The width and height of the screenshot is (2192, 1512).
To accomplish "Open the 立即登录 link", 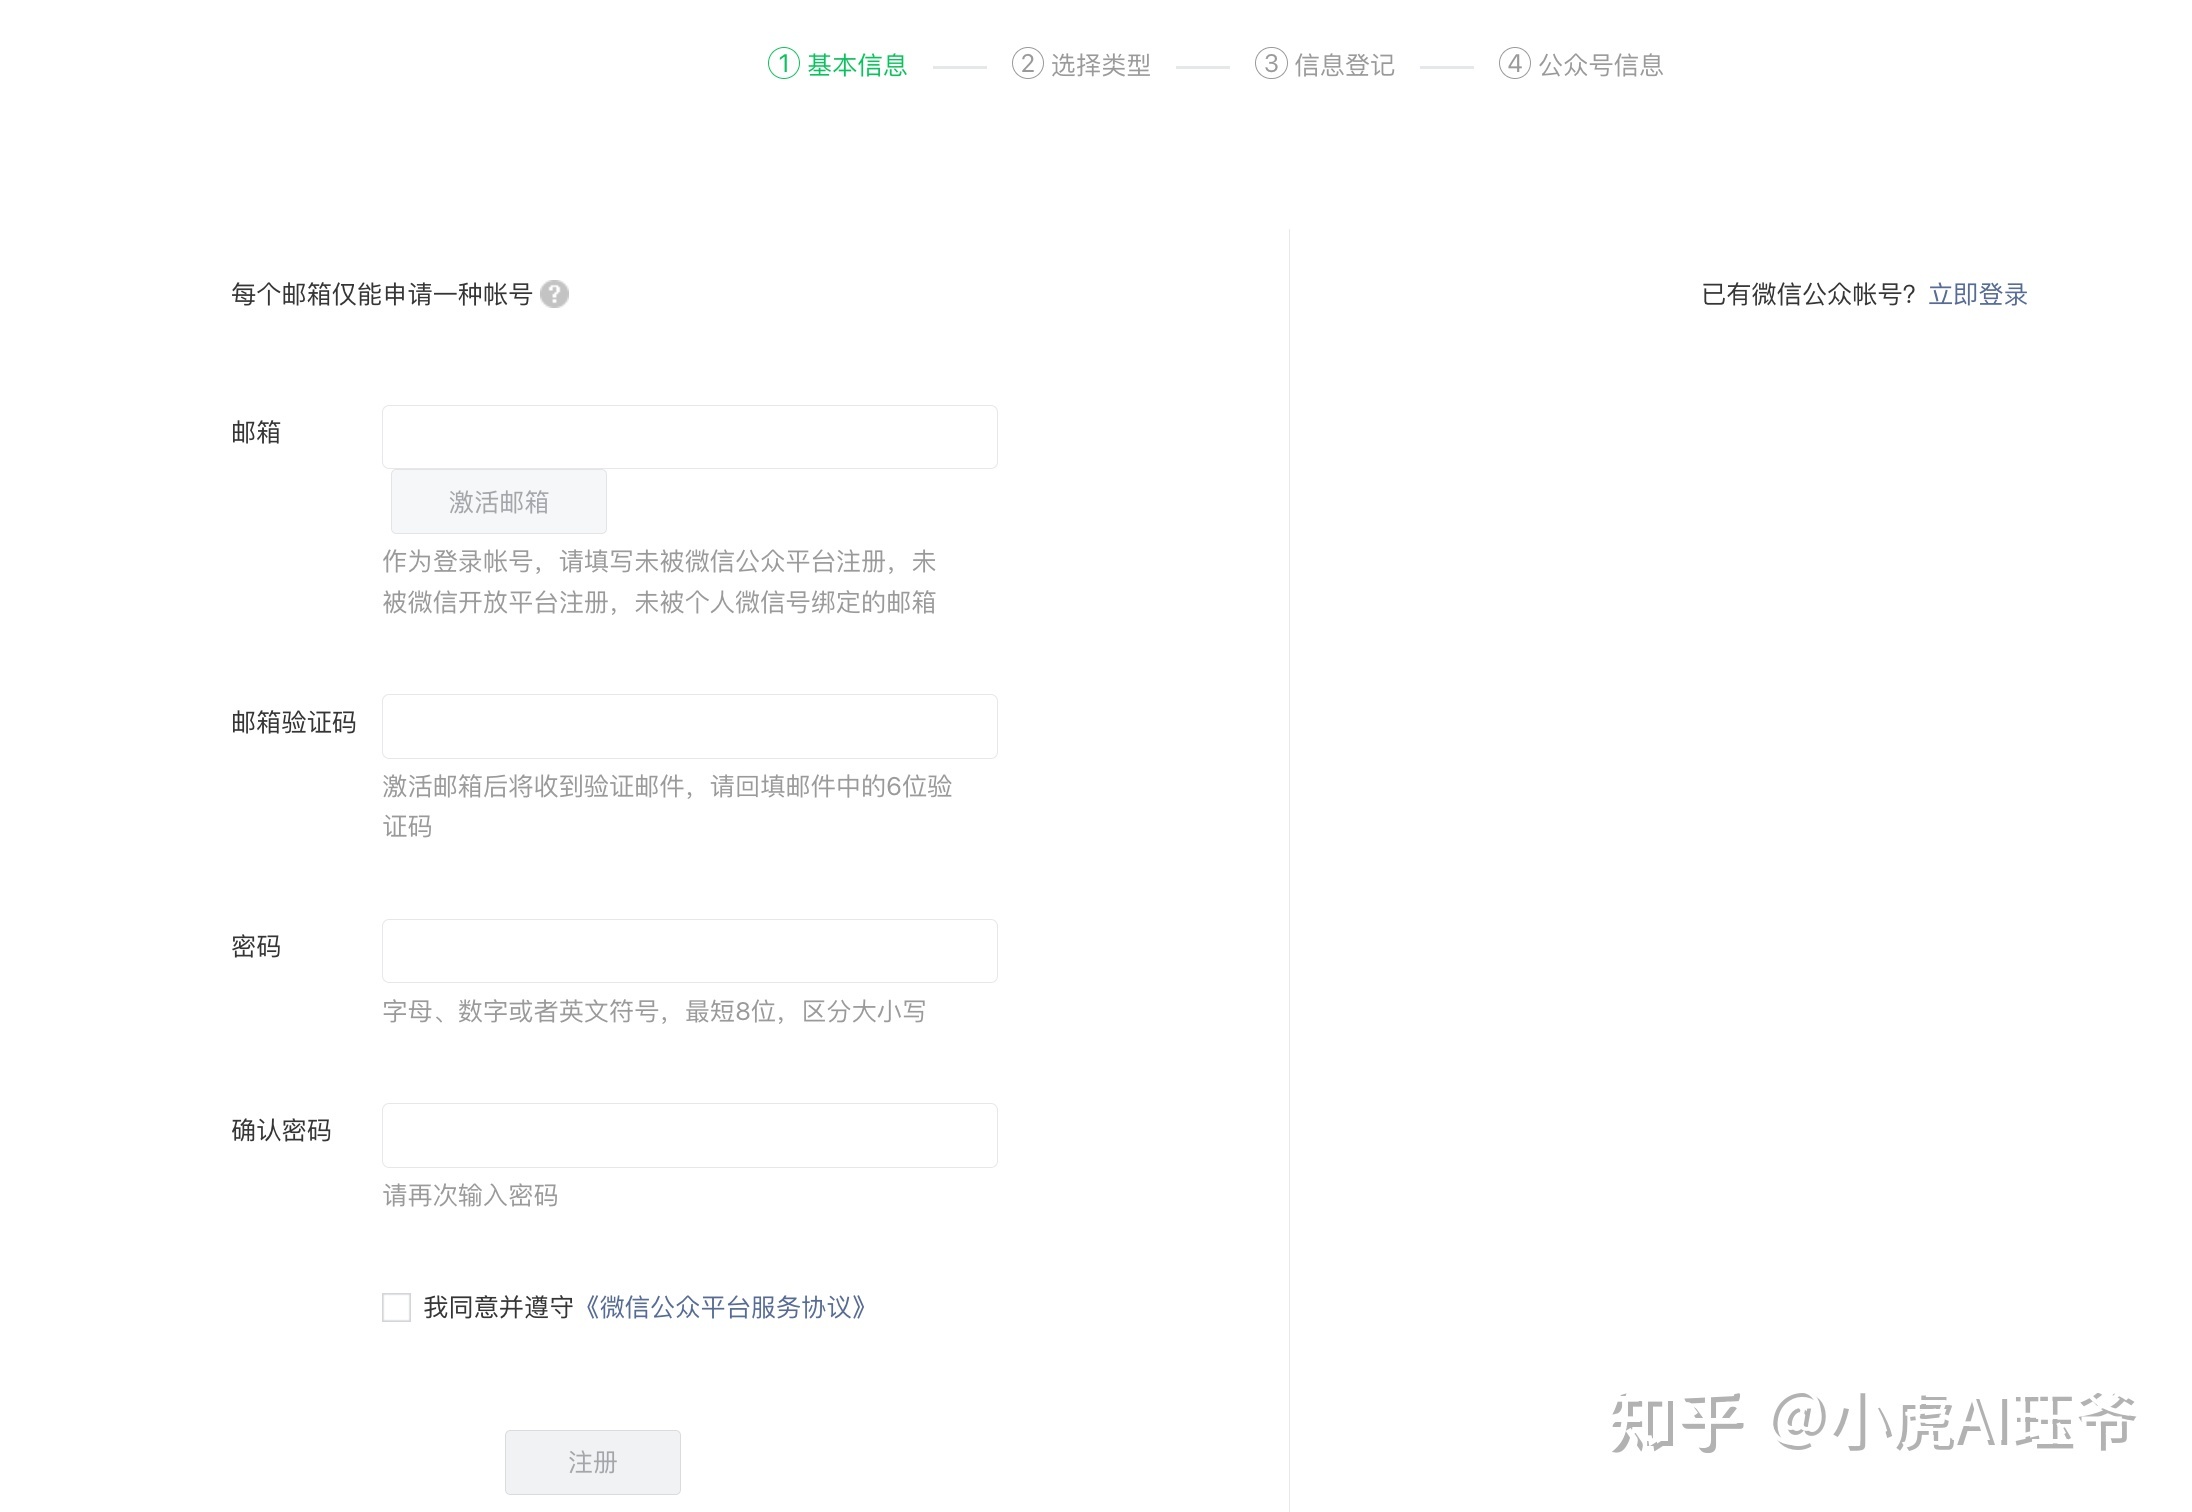I will 1977,294.
